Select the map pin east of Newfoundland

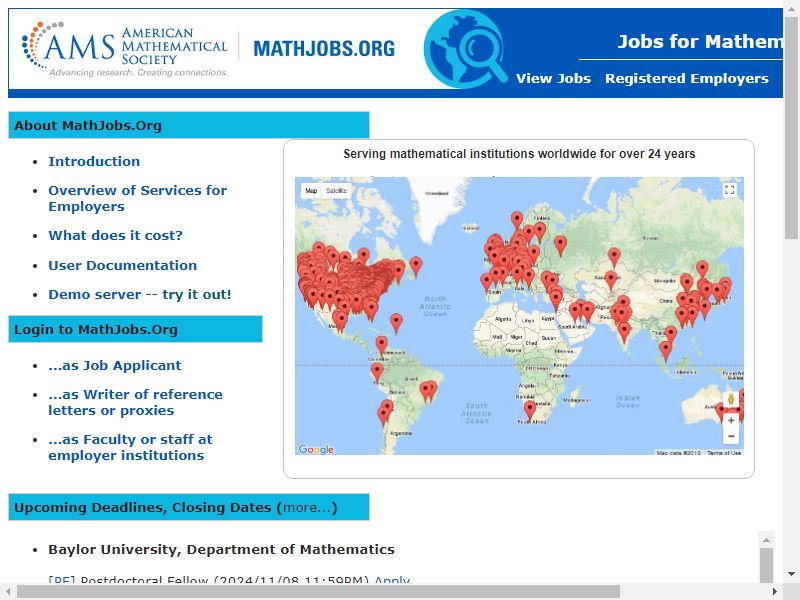416,265
